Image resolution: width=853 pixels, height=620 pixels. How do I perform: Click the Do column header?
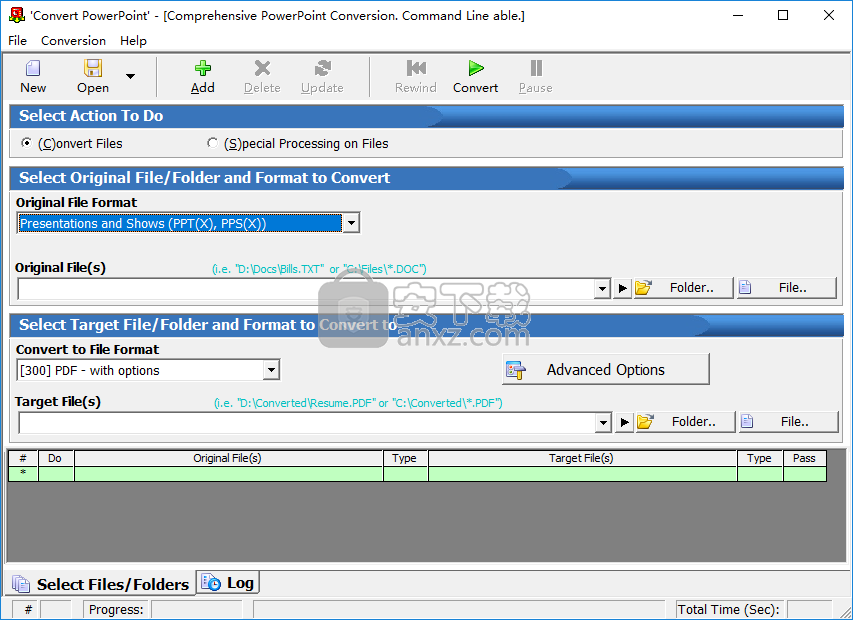point(55,458)
